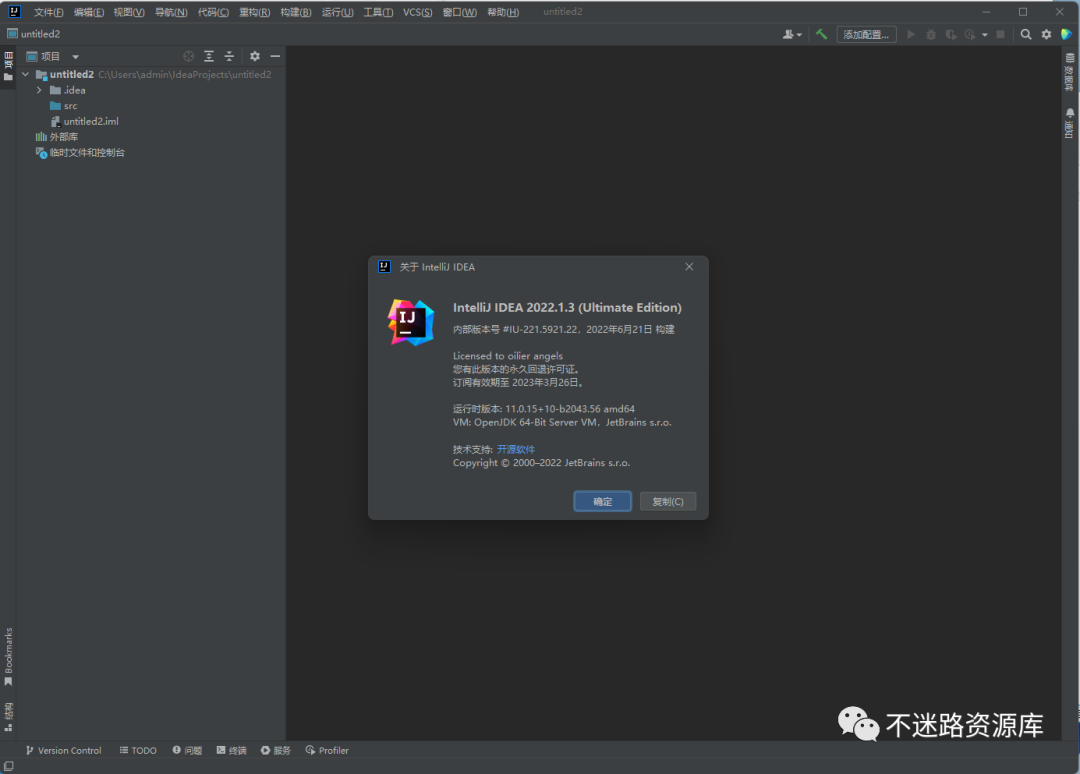The height and width of the screenshot is (774, 1080).
Task: Toggle the Bookmarks side tool window
Action: 9,655
